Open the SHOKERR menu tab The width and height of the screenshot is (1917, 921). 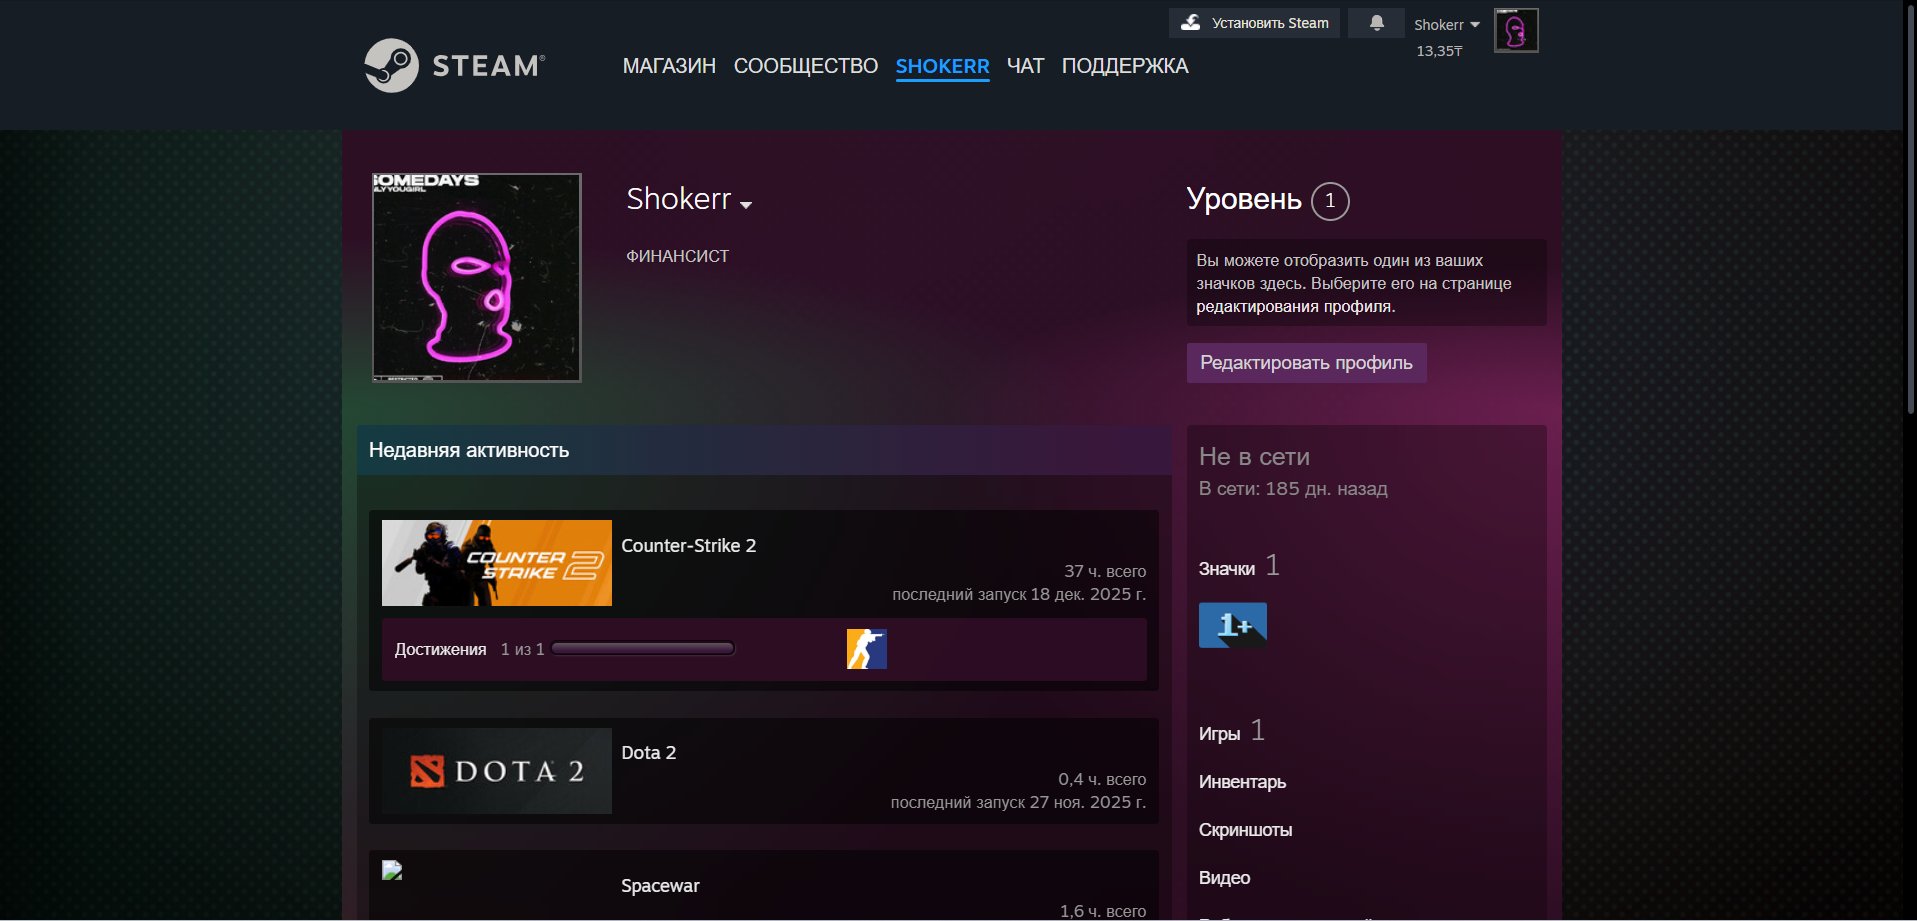click(x=942, y=66)
